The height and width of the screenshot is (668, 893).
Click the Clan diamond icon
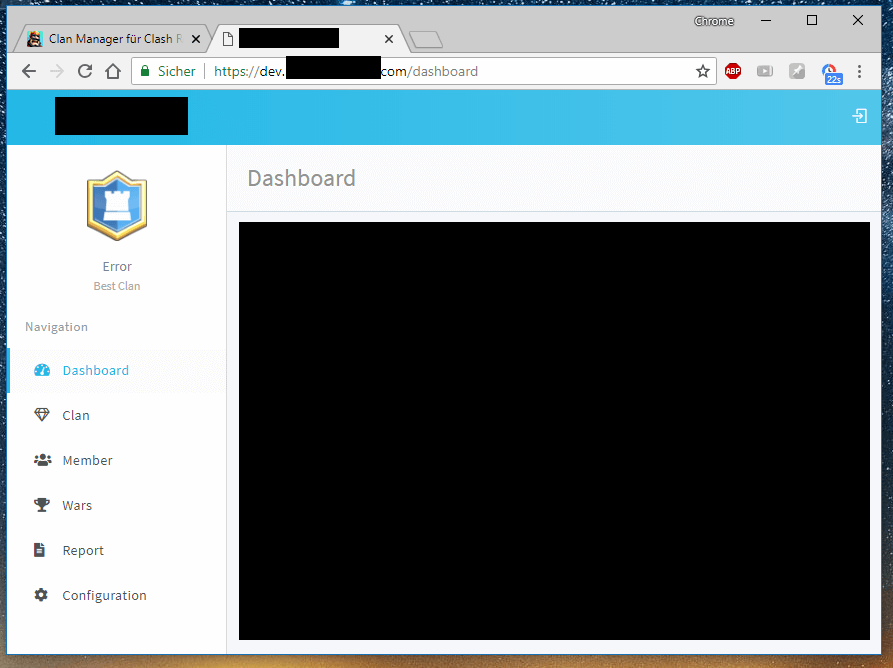41,415
